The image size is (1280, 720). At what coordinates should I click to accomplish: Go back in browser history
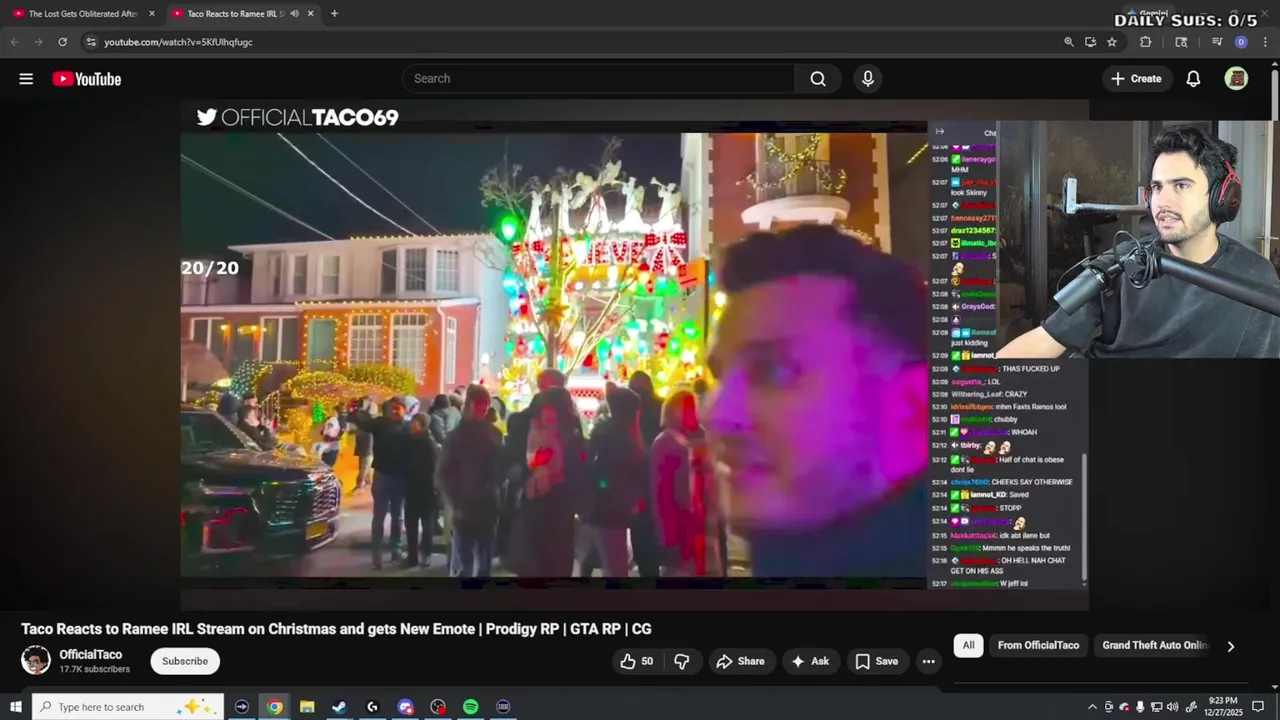[14, 42]
